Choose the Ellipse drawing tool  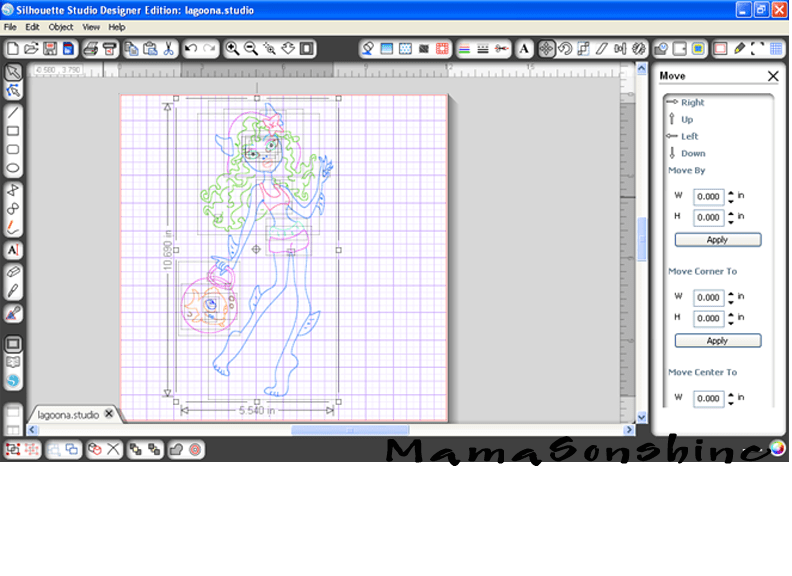[x=13, y=167]
